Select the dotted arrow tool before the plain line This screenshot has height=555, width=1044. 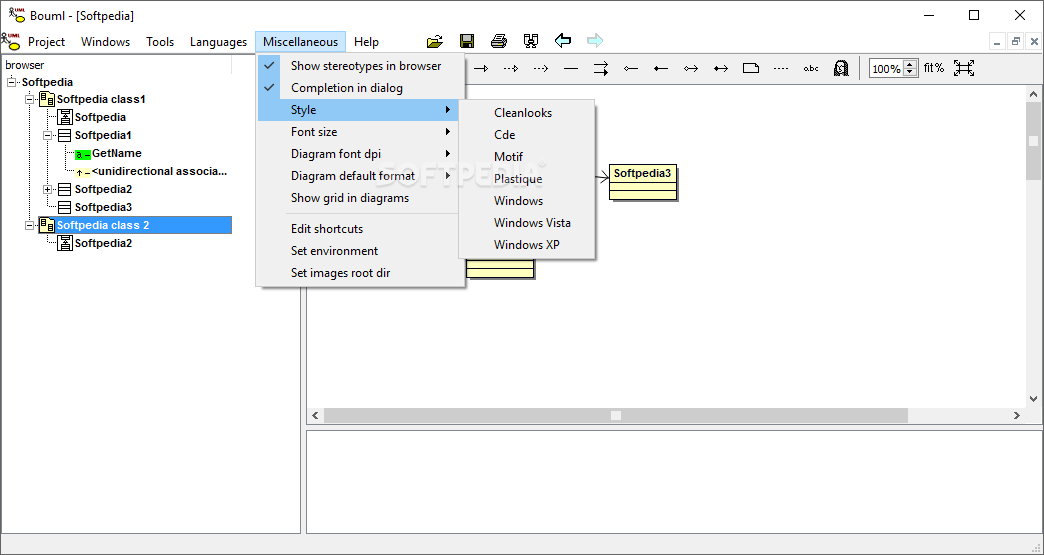click(541, 69)
